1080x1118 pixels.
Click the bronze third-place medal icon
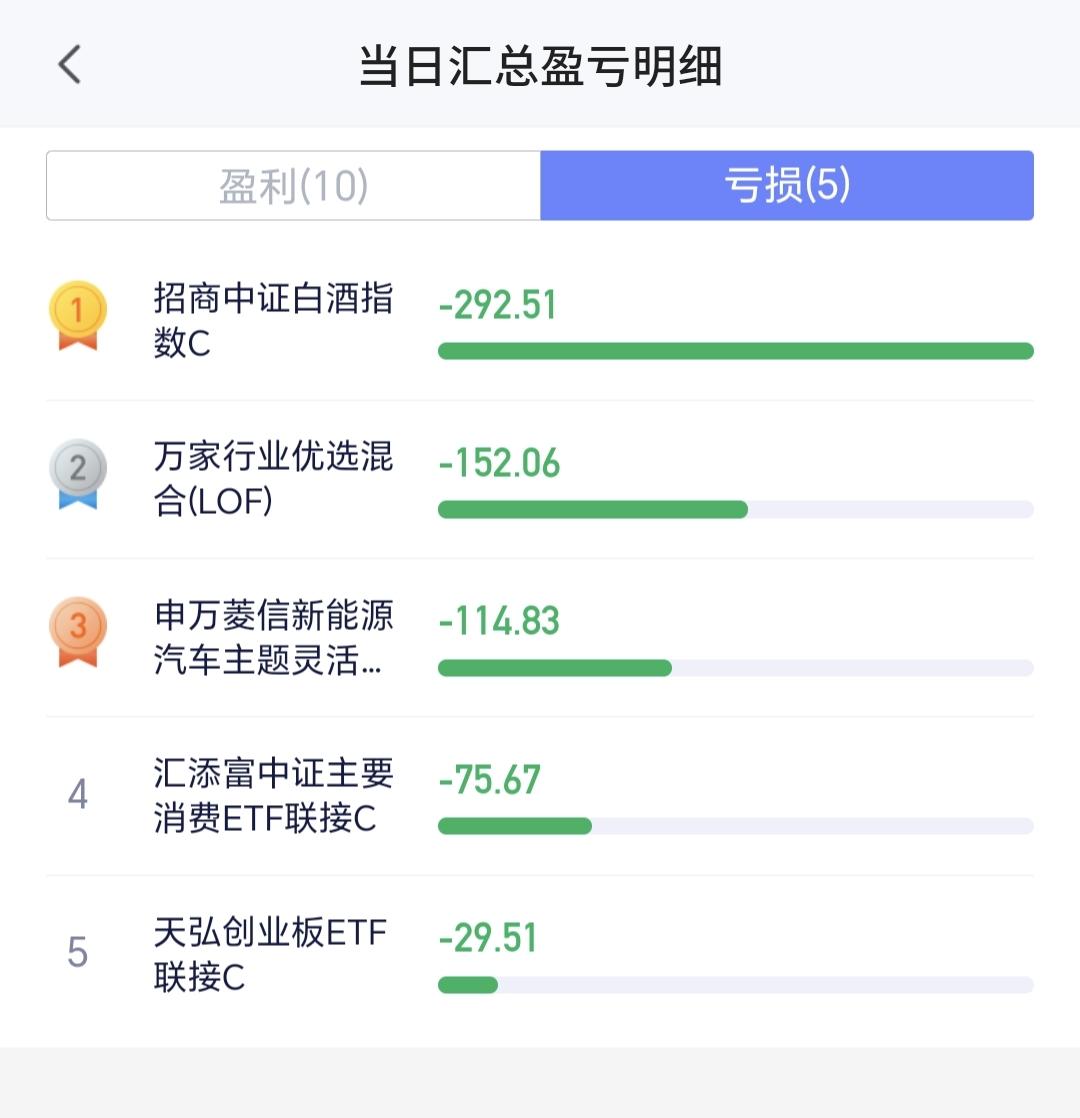coord(77,632)
